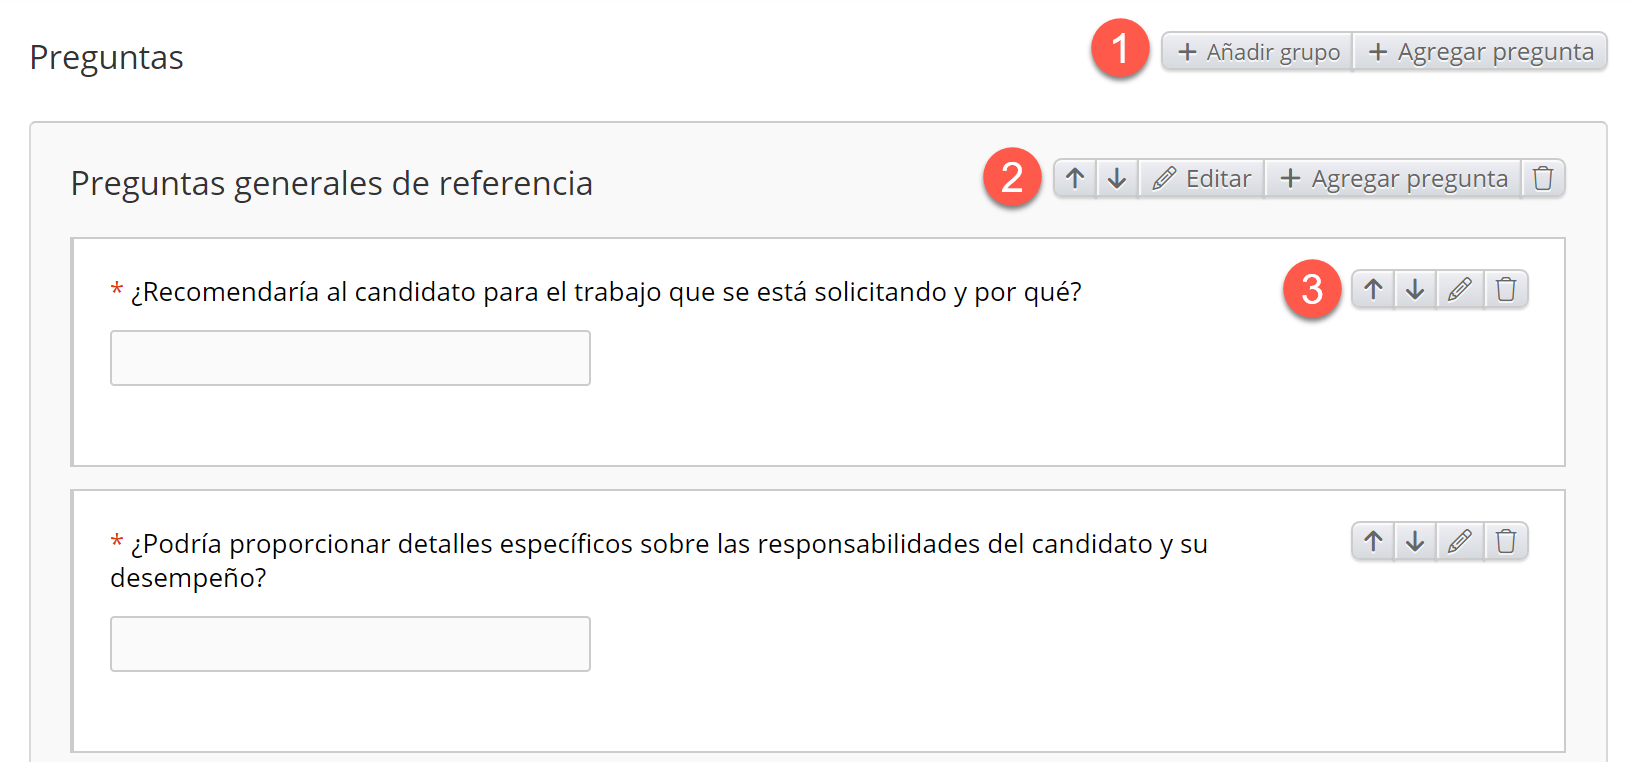Move the '¿Podría proporcionar detalles' question up
The image size is (1634, 762).
click(1373, 542)
